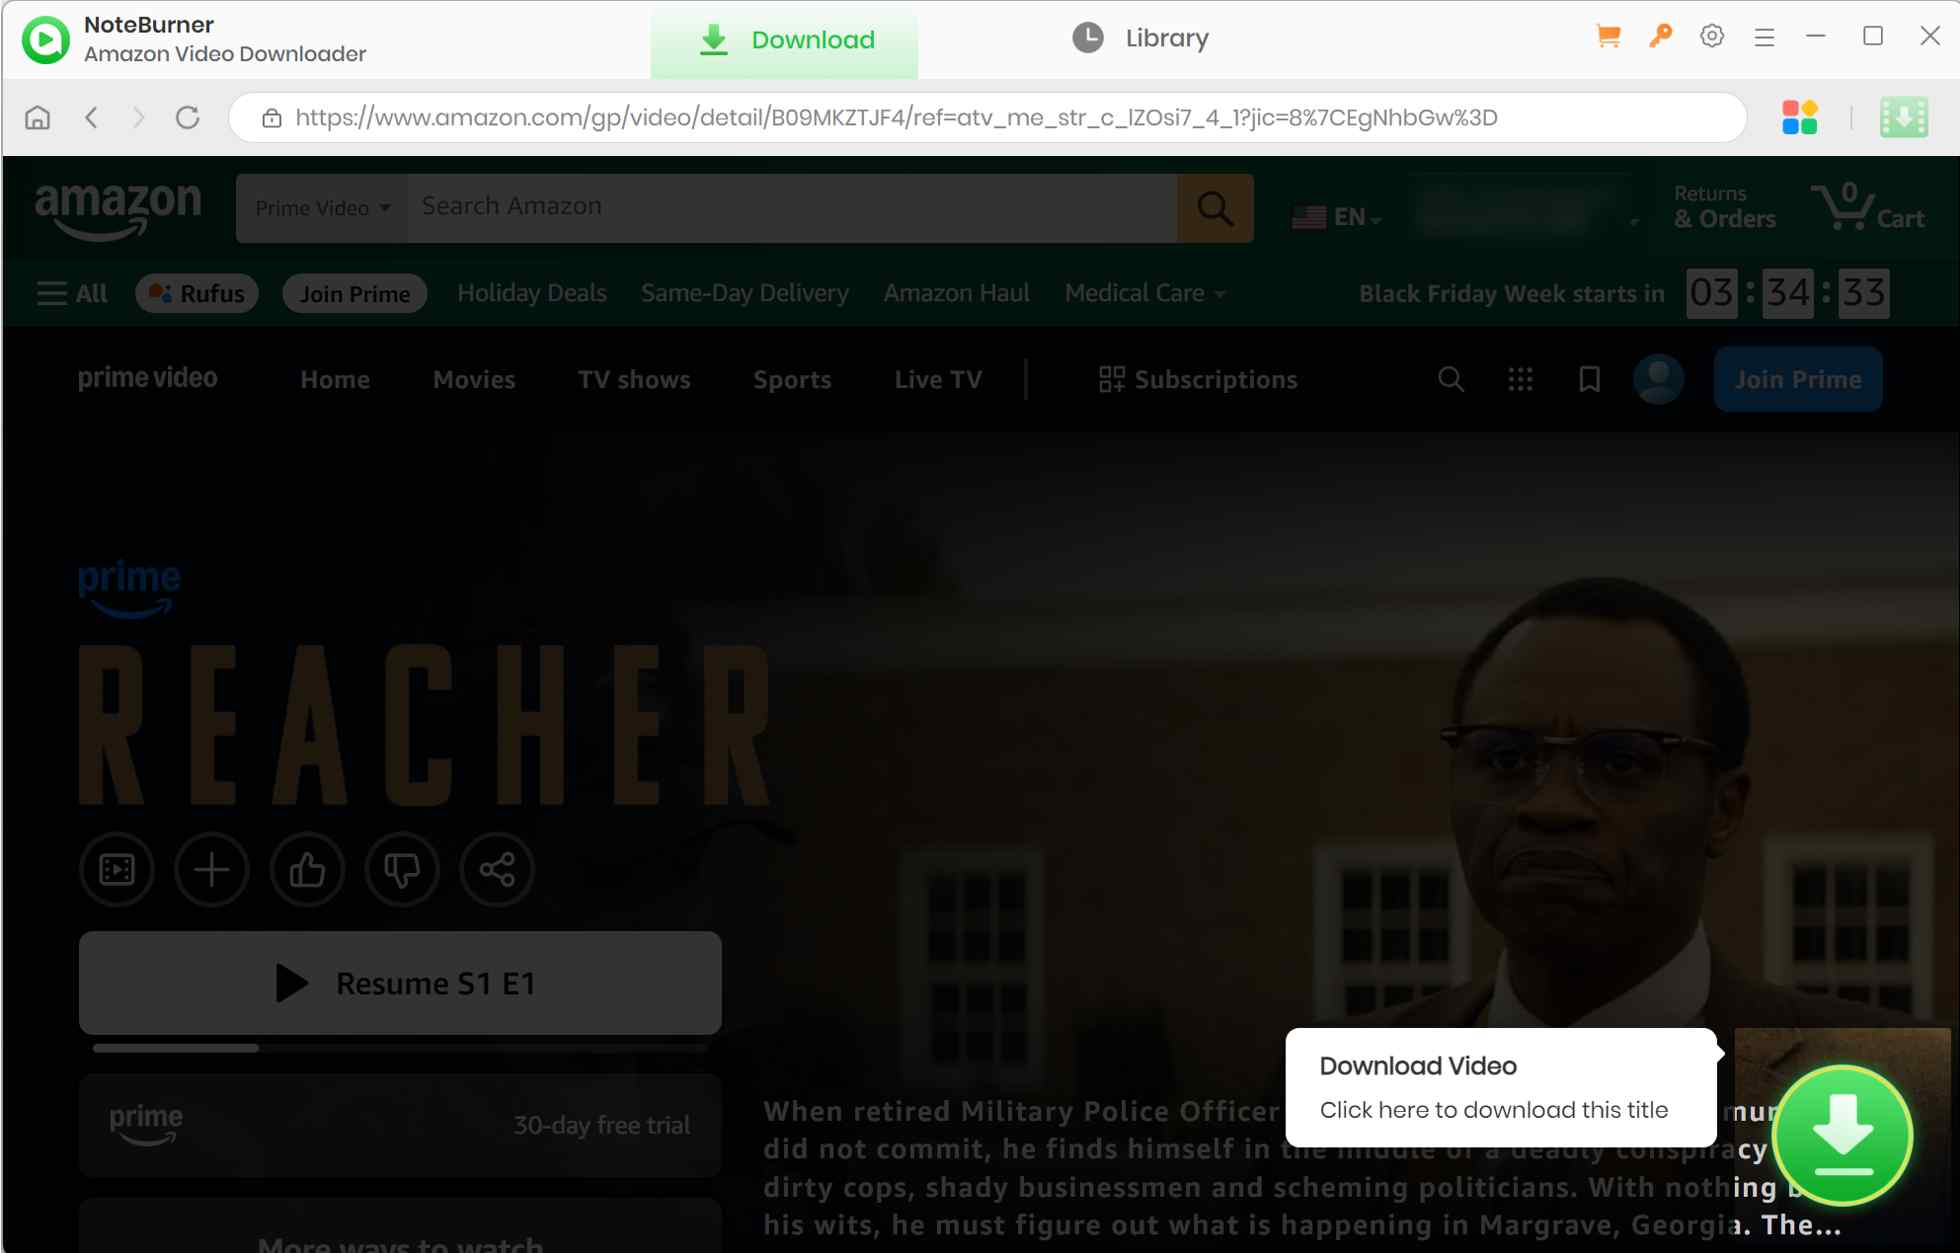
Task: Open NoteBurner purchase cart icon
Action: click(x=1608, y=36)
